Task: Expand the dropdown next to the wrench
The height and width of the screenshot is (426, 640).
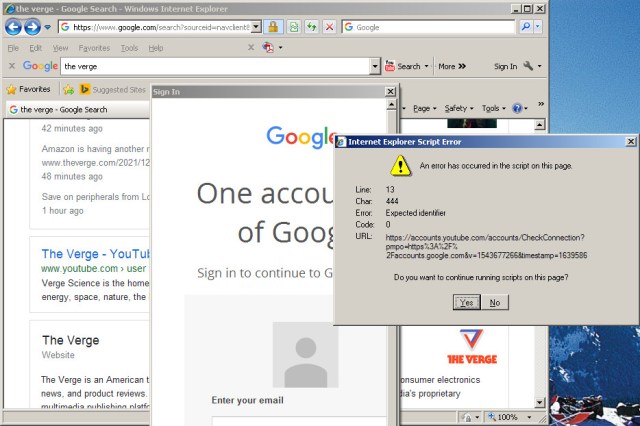Action: 539,66
